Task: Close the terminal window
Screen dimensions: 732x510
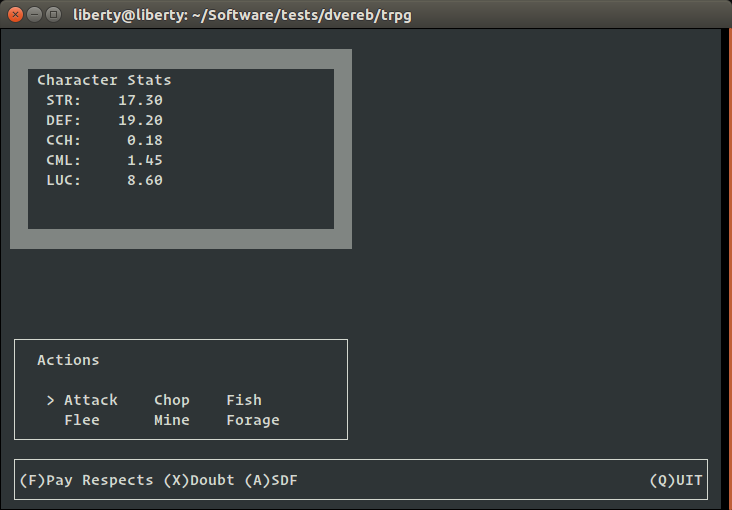Action: (15, 15)
